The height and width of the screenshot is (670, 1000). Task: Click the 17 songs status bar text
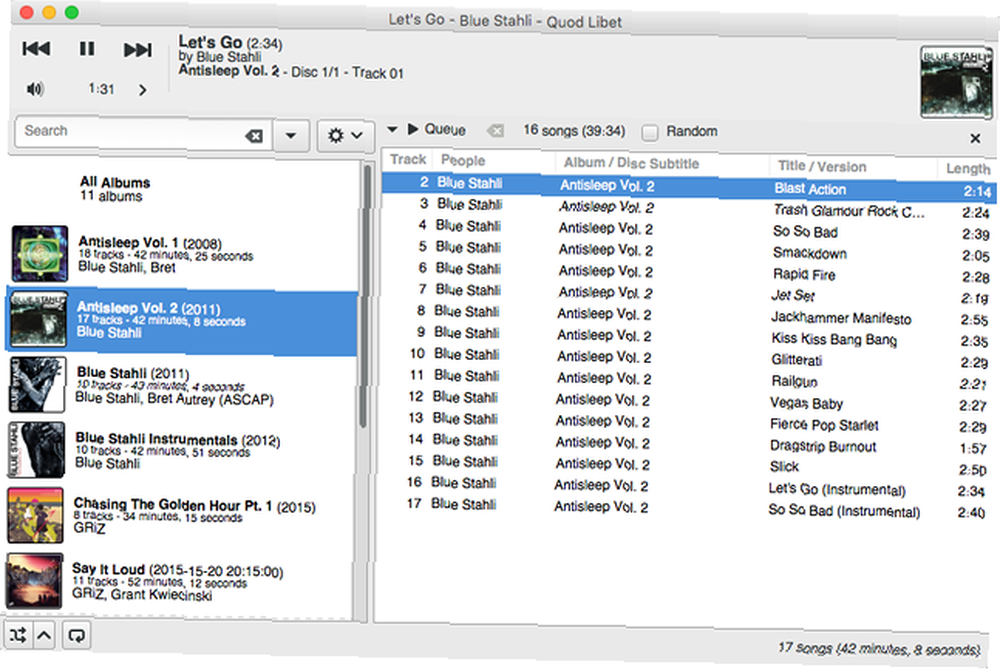pos(879,649)
